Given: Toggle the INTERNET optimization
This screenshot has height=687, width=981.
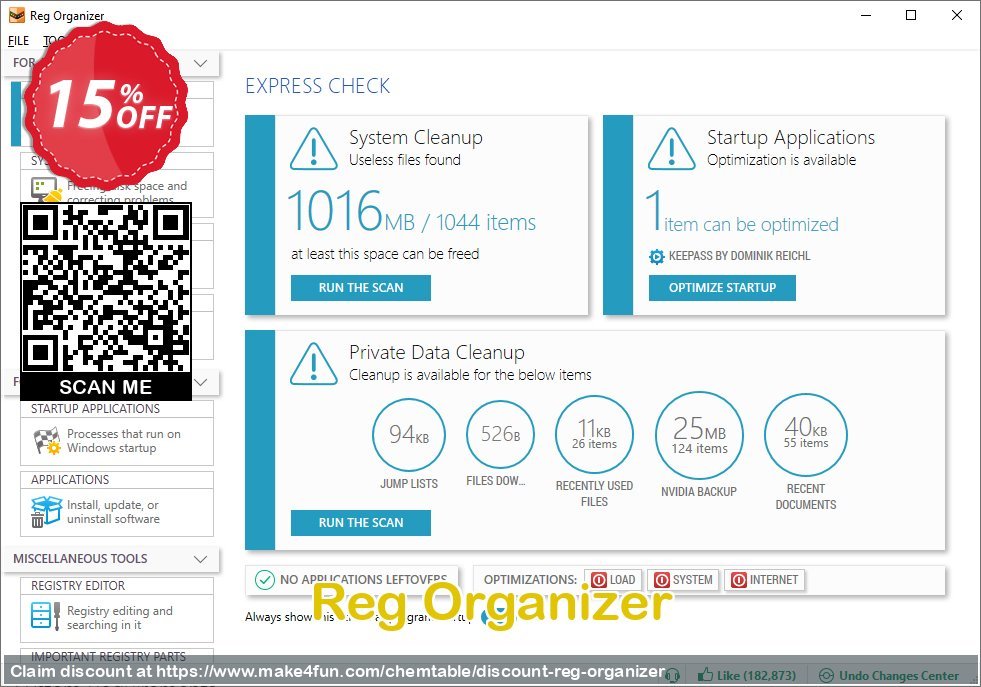Looking at the screenshot, I should pos(765,580).
